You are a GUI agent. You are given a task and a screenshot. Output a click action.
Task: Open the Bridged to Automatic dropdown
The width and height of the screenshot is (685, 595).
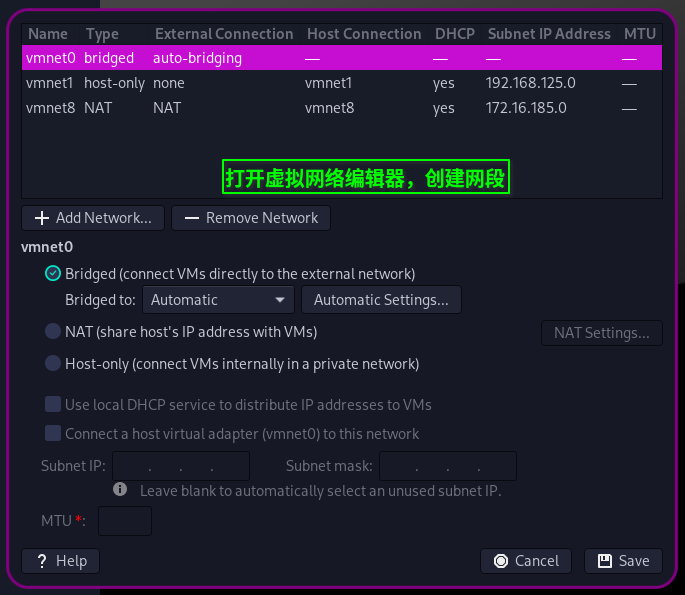(218, 300)
